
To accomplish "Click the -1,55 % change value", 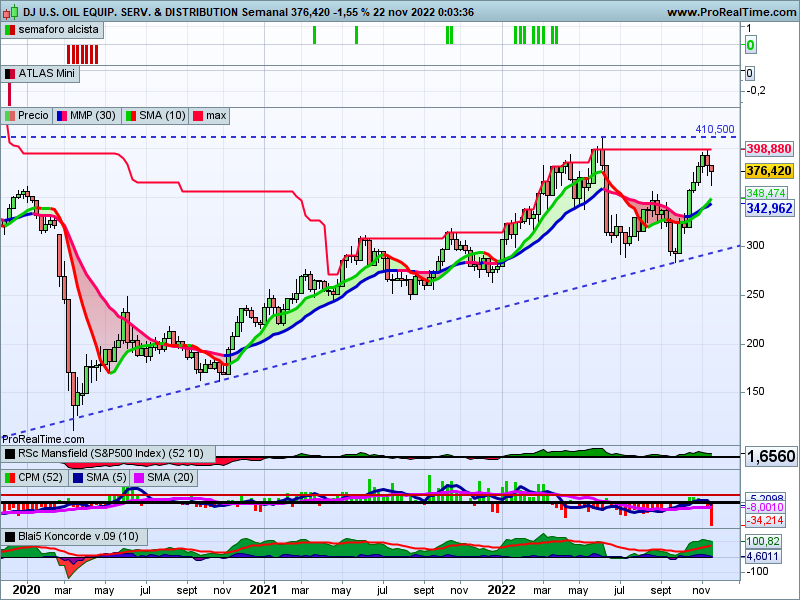I will click(x=351, y=12).
